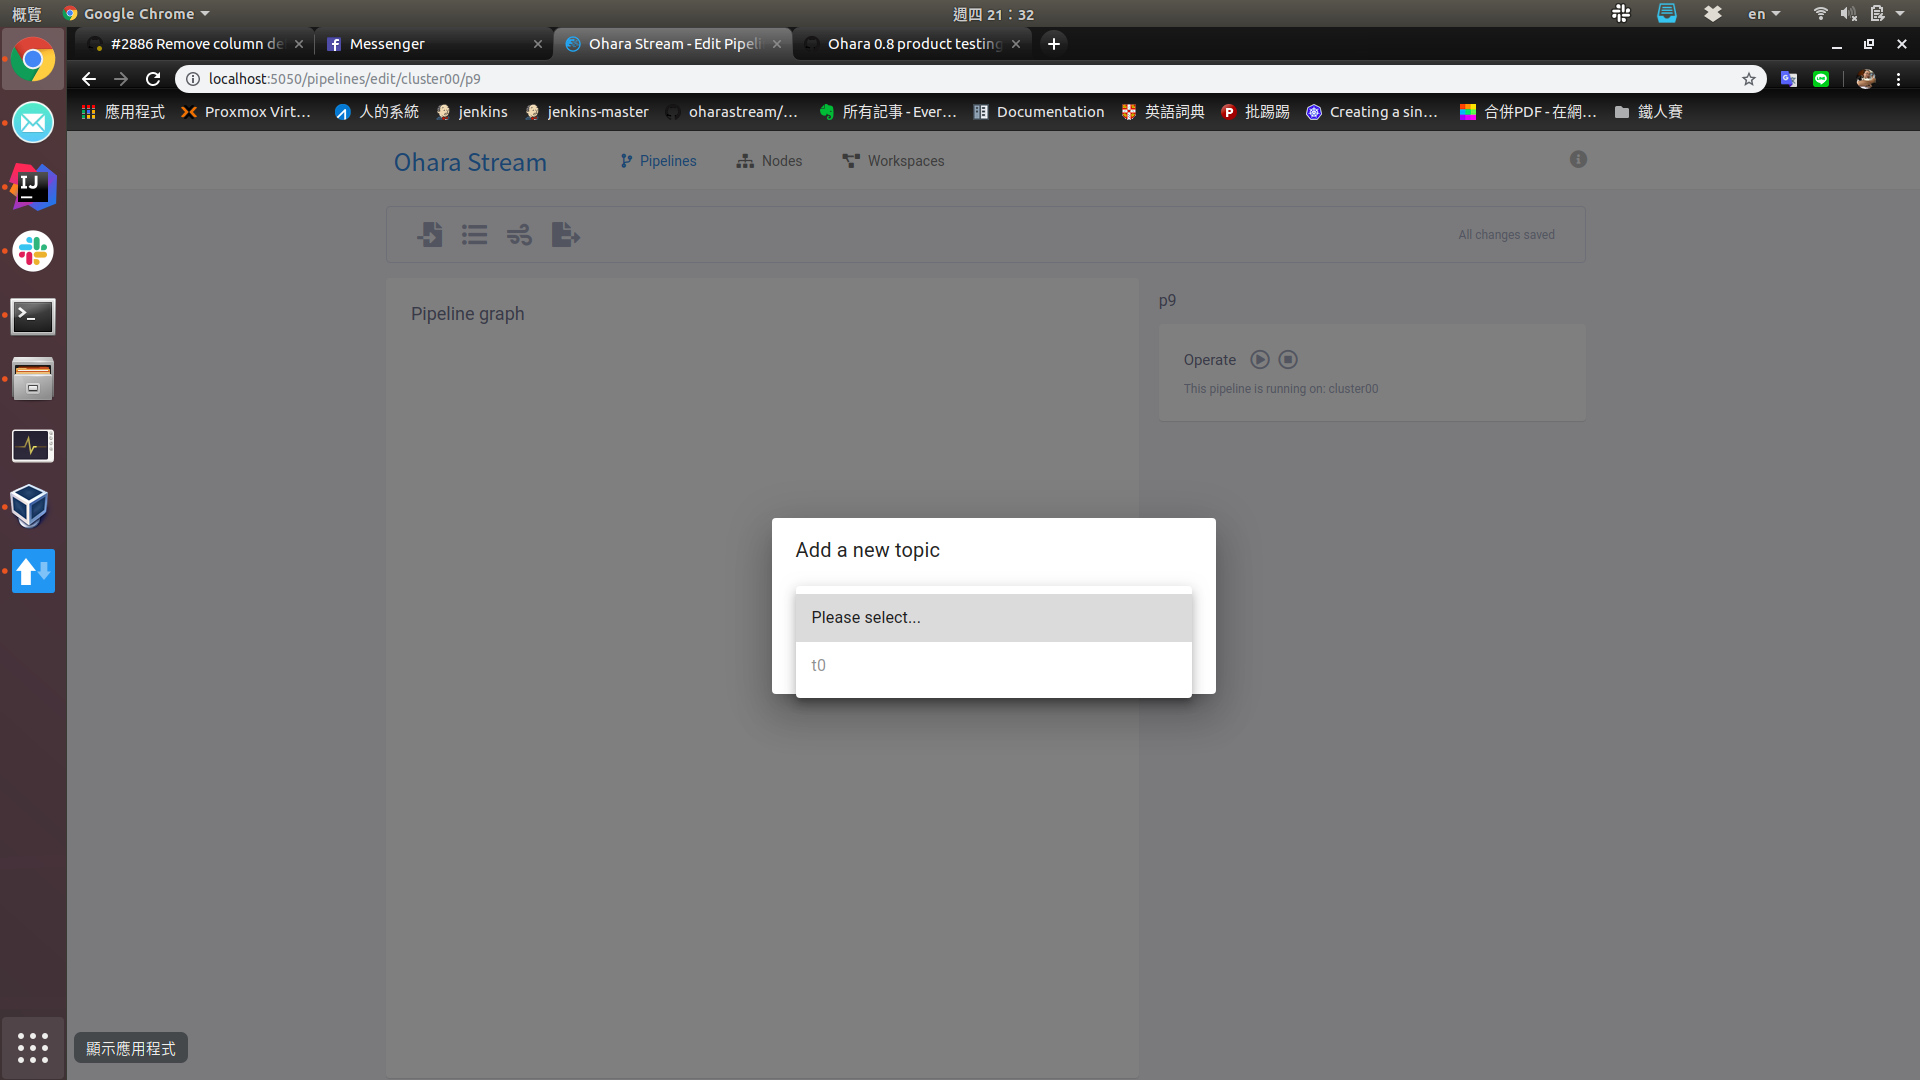Open the Proxmox Virt... bookmark
This screenshot has height=1080, width=1920.
246,112
